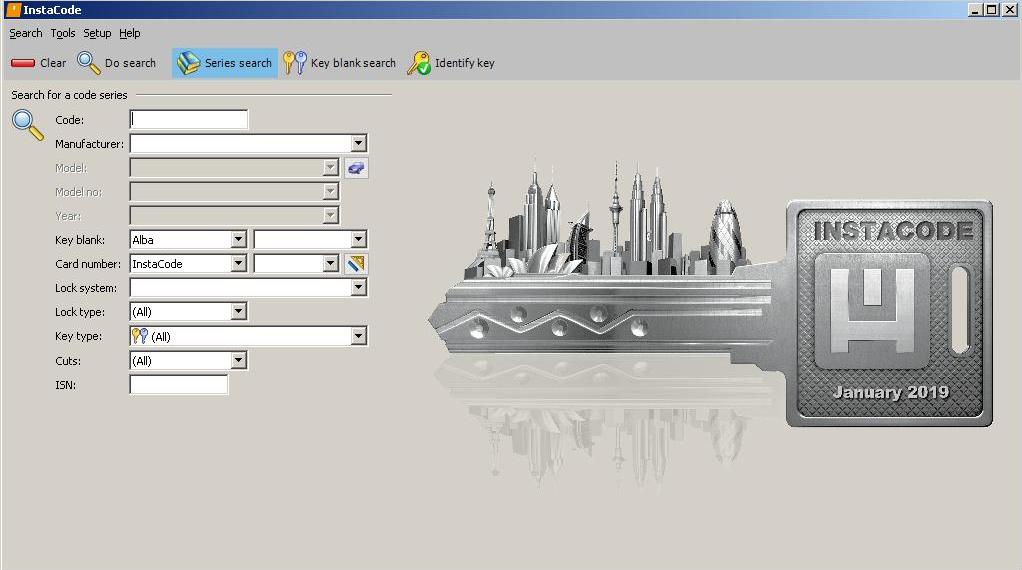Screen dimensions: 1022x570
Task: Click the Key blank search keys icon
Action: point(295,63)
